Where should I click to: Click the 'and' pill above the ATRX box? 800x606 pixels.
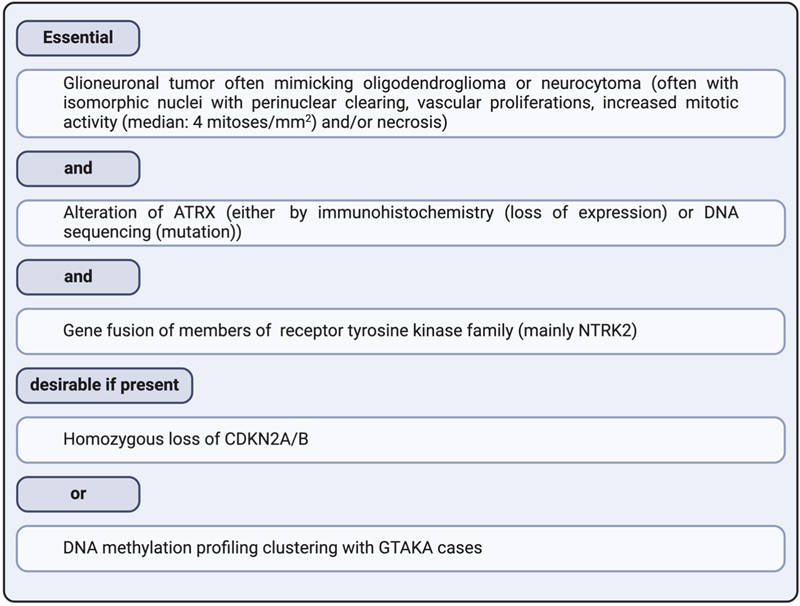pyautogui.click(x=77, y=168)
